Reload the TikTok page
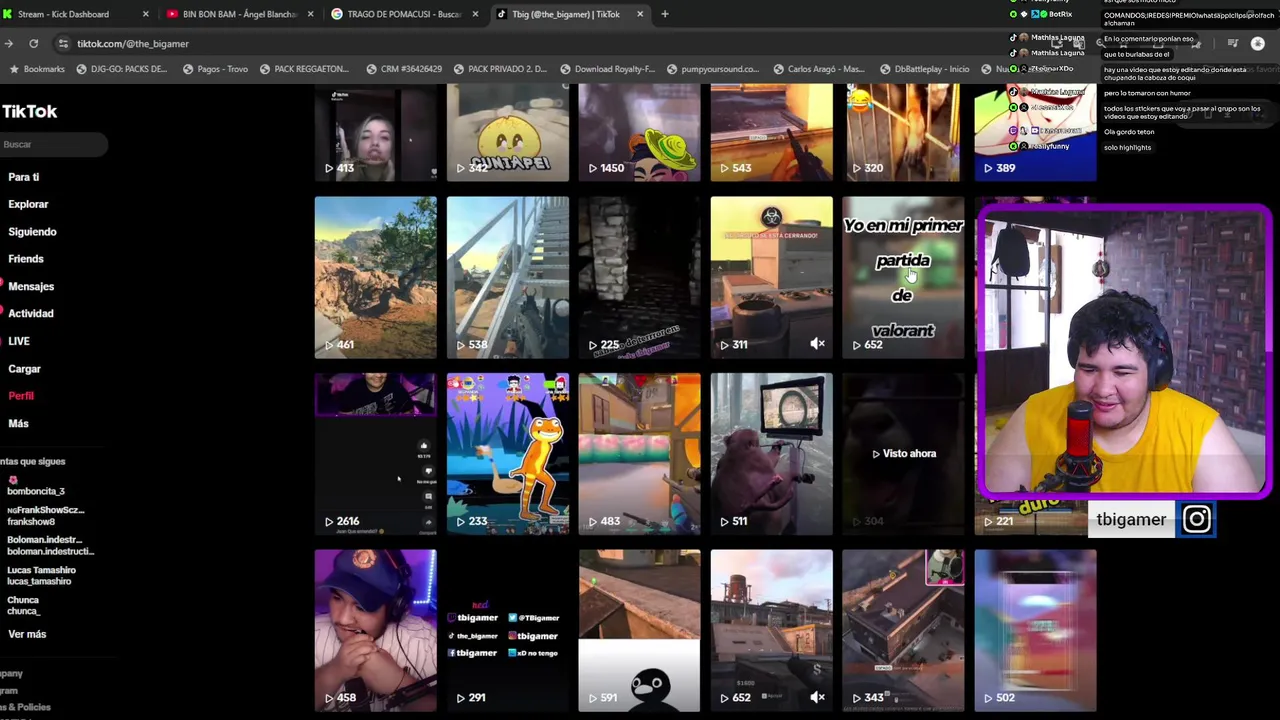This screenshot has width=1280, height=720. click(x=33, y=44)
